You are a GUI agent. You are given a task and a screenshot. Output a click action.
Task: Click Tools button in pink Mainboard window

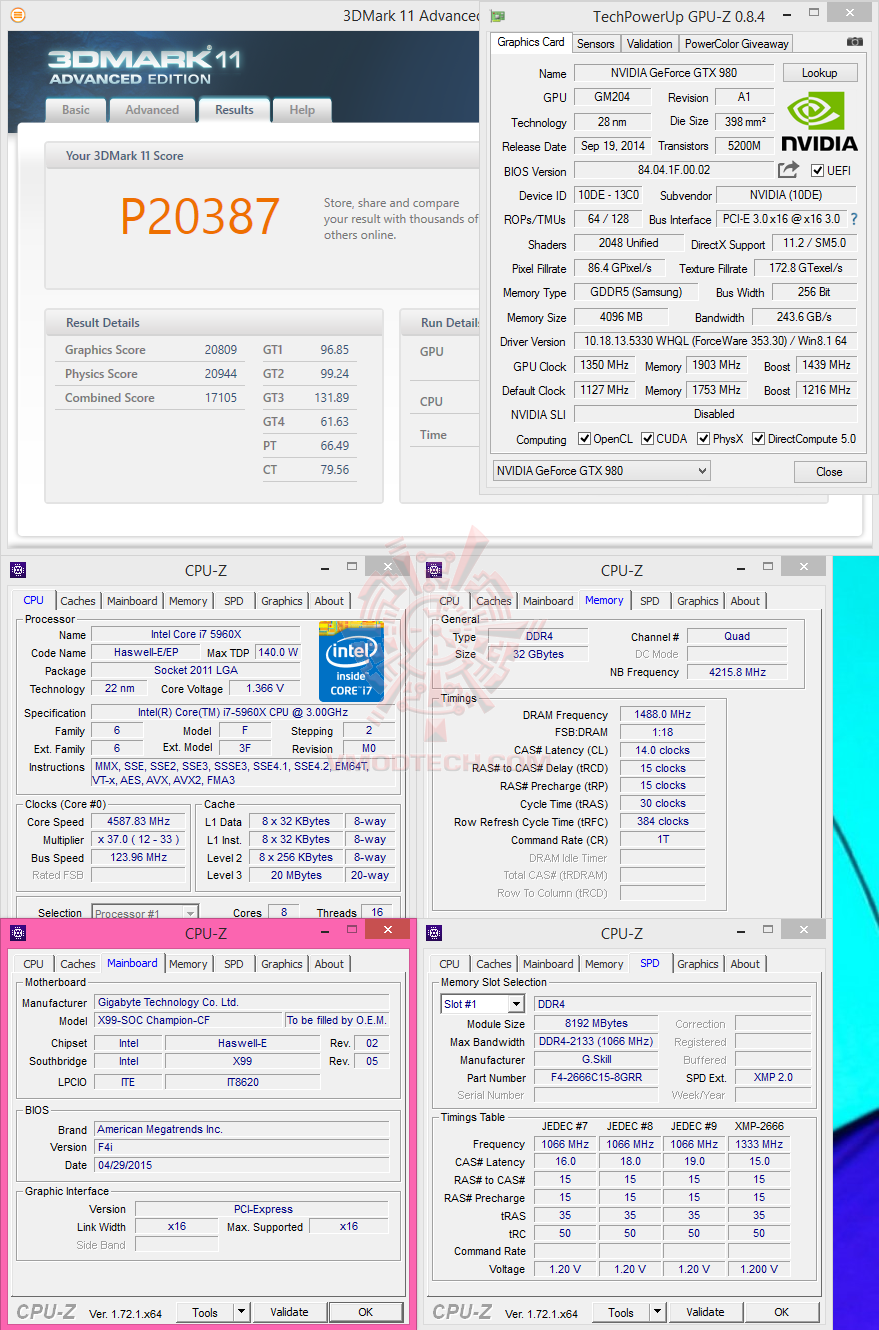click(205, 1312)
